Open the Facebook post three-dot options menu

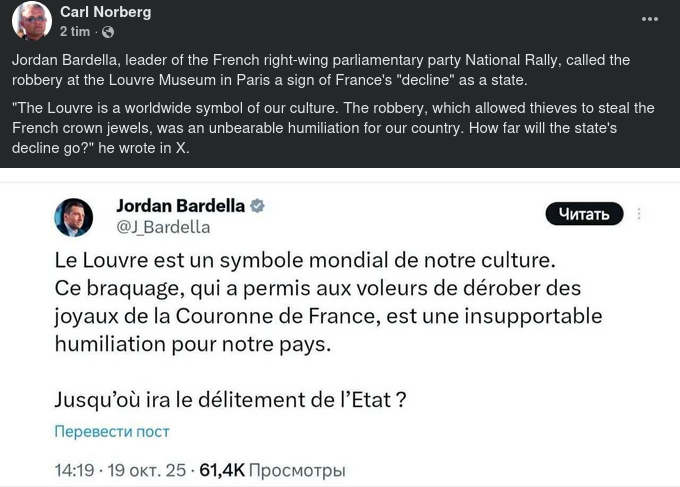point(650,20)
